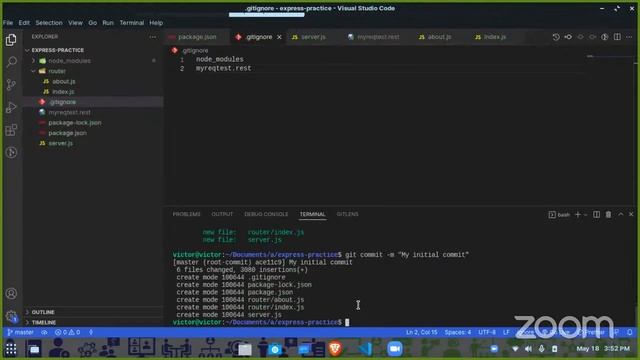Maximize the terminal panel with chevron up
This screenshot has width=640, height=360.
[620, 214]
